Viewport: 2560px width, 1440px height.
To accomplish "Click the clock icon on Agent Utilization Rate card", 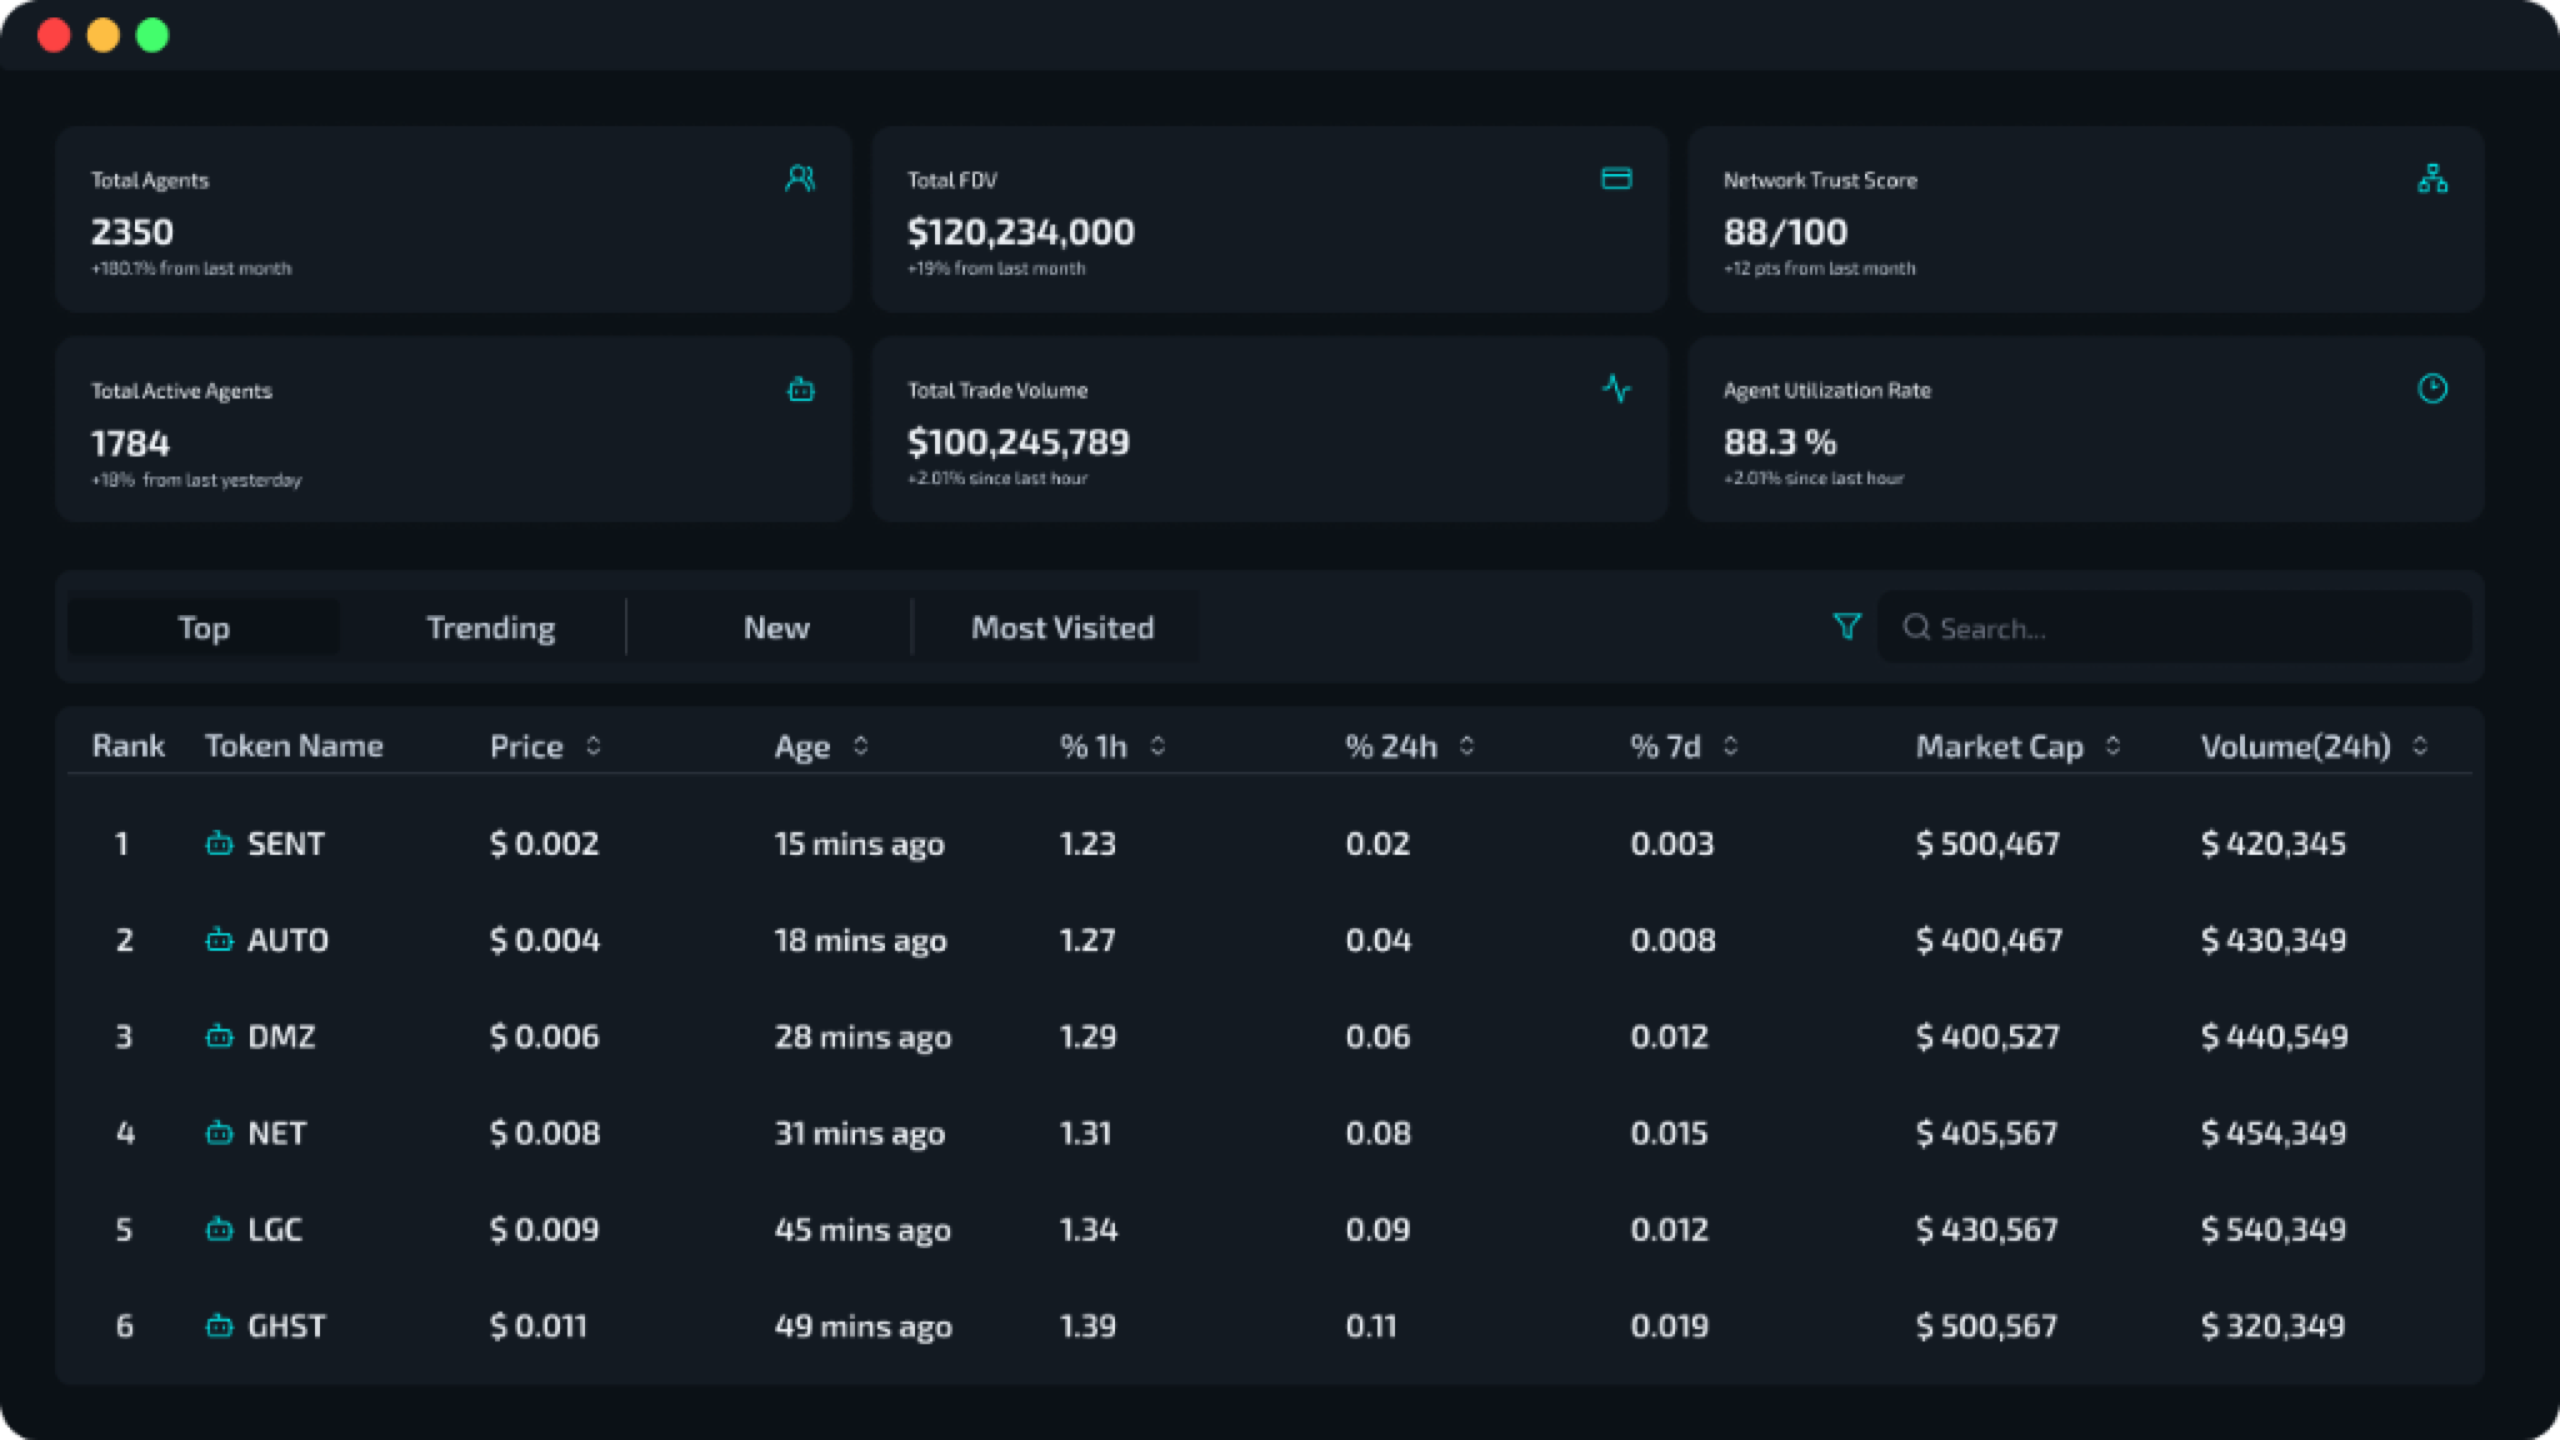I will coord(2433,390).
